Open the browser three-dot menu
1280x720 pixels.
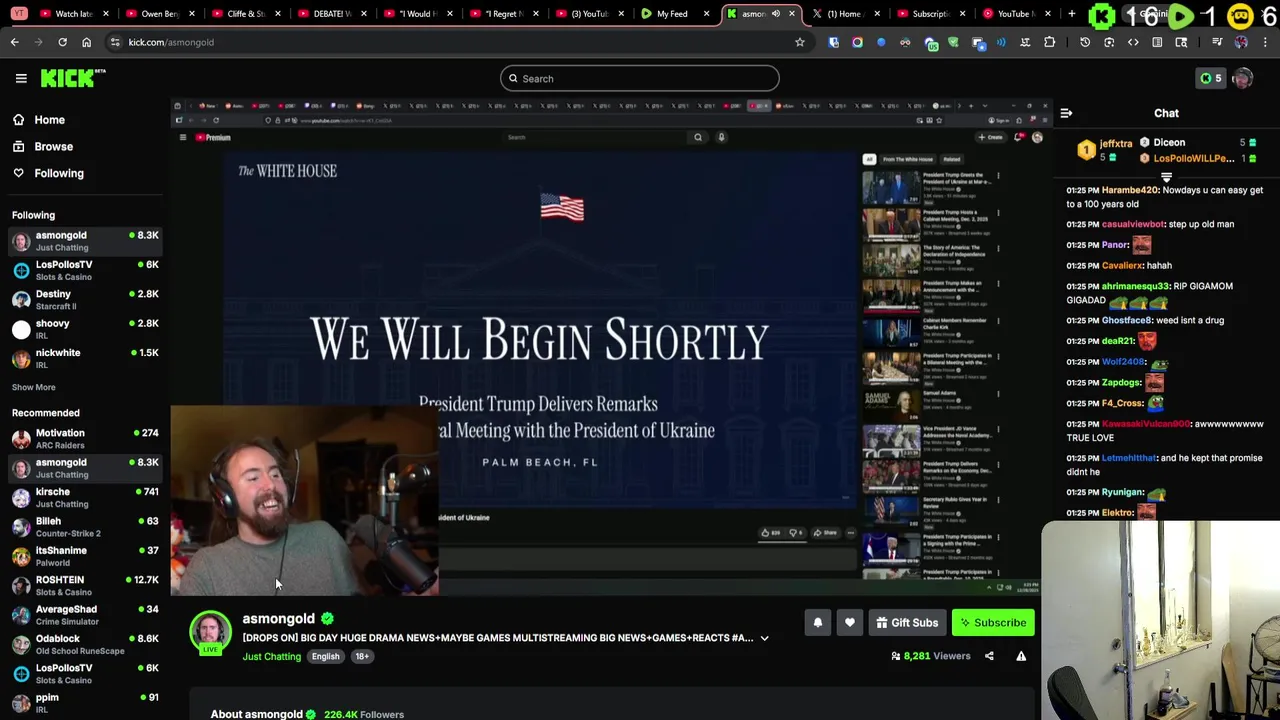[x=1266, y=42]
